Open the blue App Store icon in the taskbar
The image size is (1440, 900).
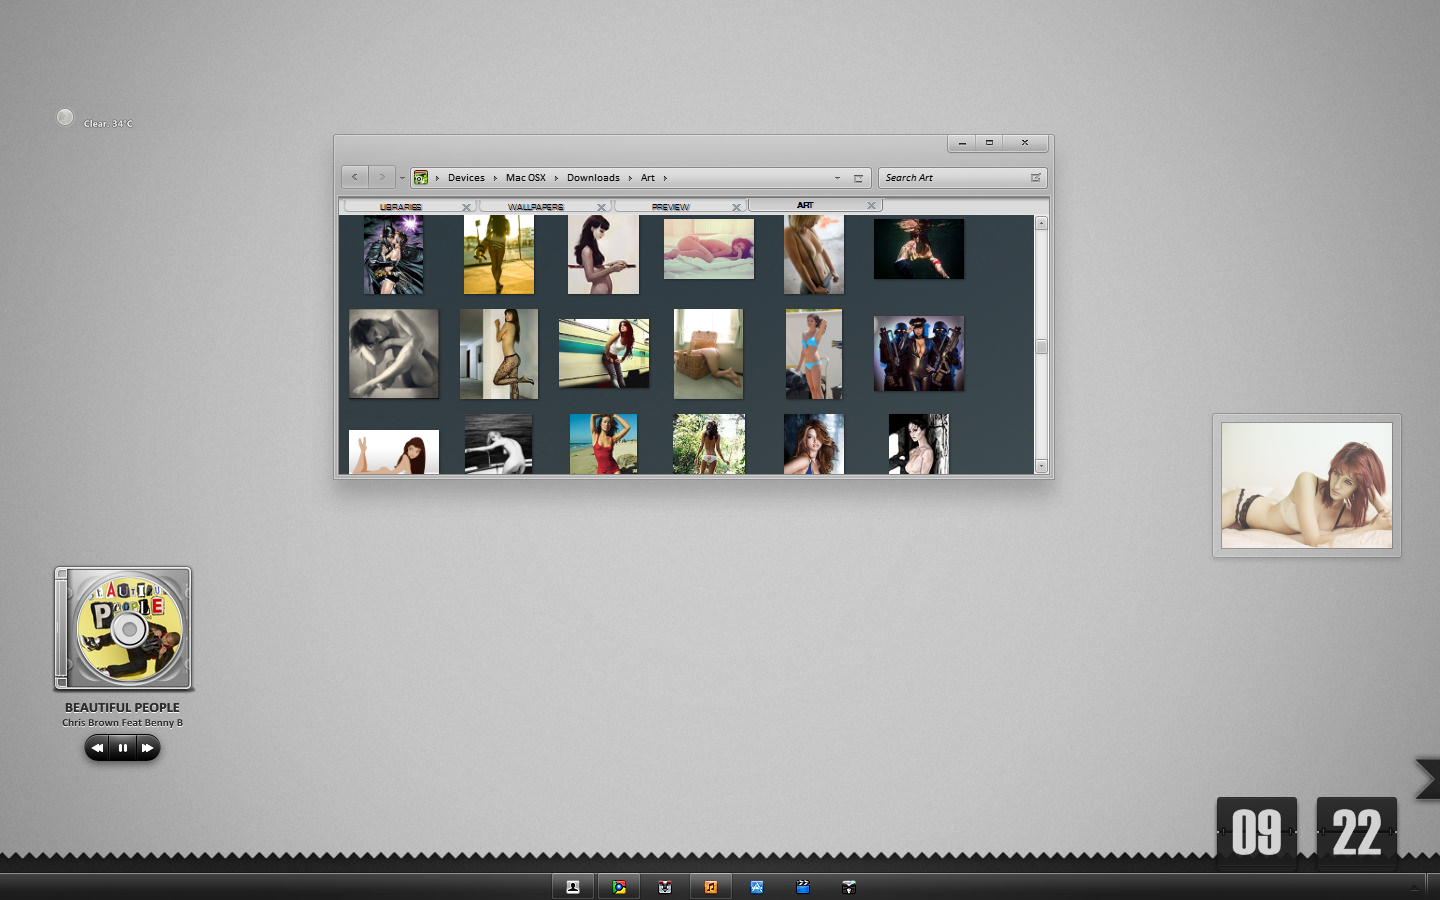[757, 887]
